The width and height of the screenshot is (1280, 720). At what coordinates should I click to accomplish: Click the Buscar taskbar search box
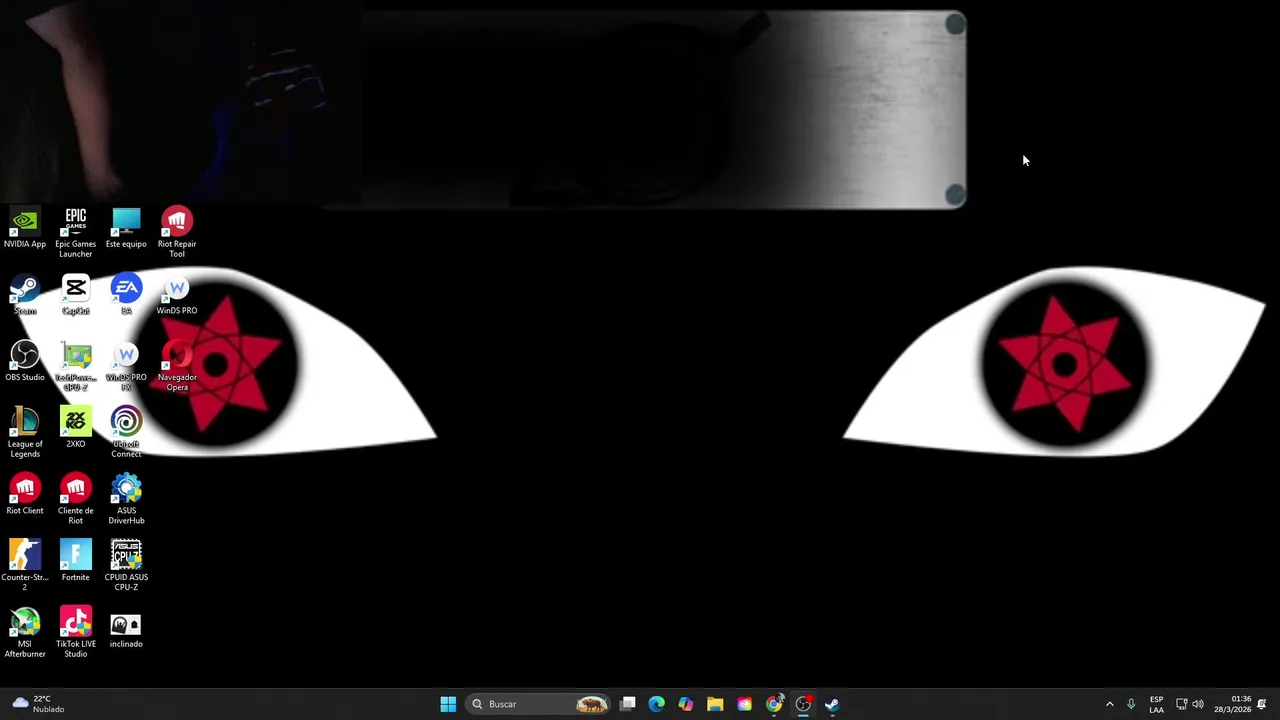click(540, 704)
